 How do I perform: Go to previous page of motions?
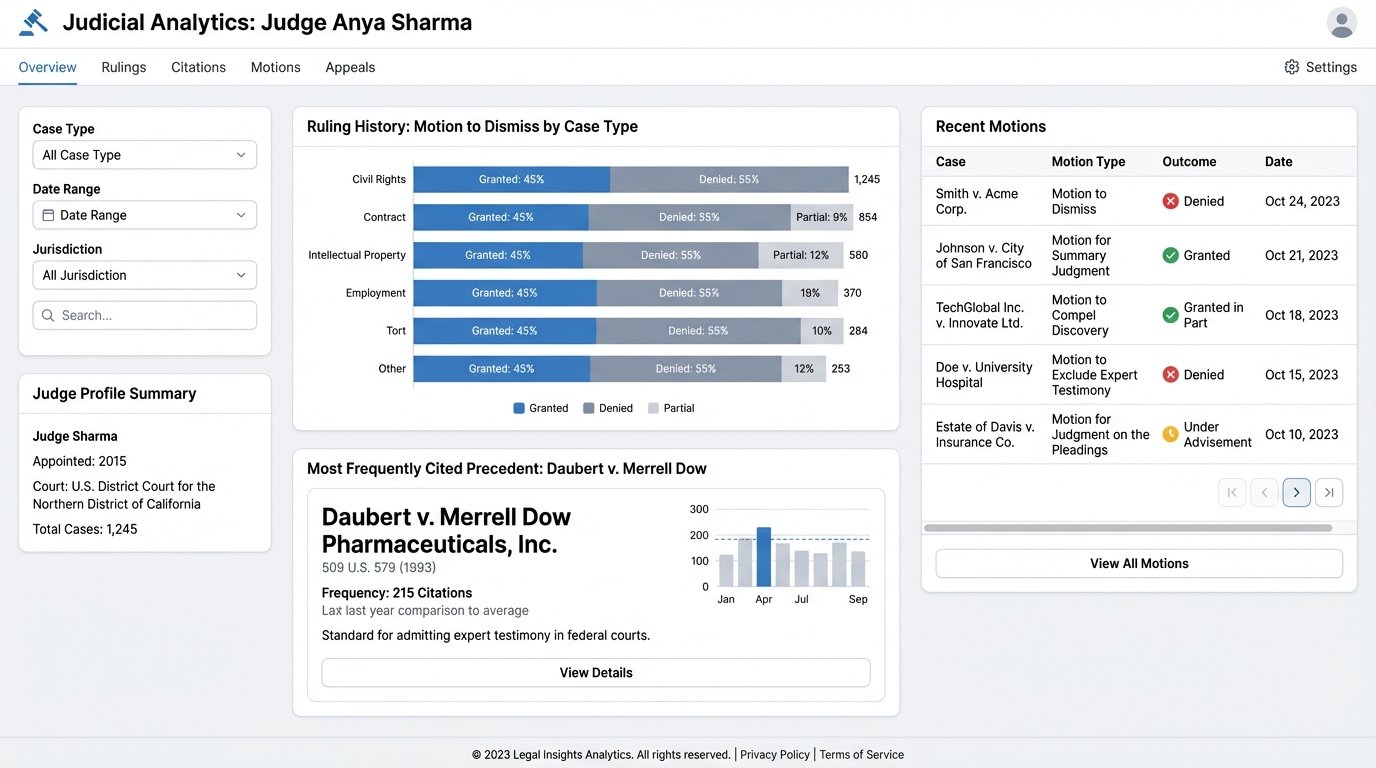point(1264,492)
